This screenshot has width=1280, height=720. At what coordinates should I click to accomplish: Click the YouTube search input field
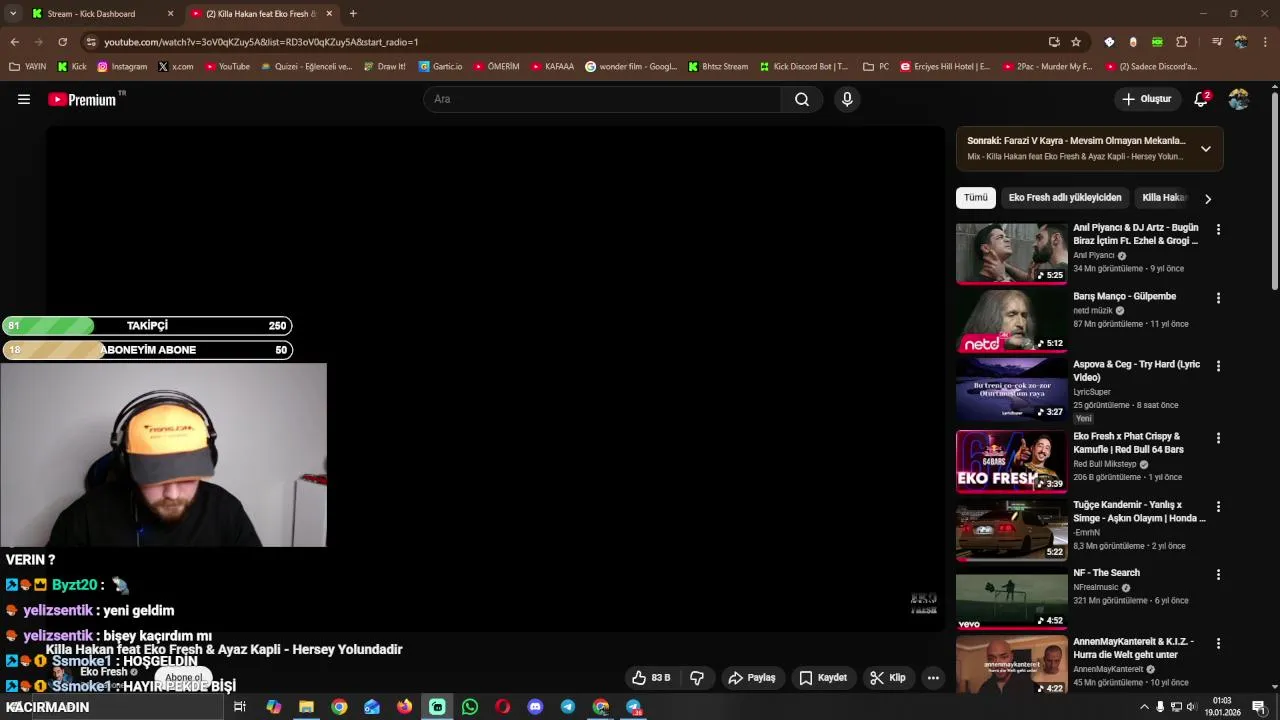tap(602, 99)
